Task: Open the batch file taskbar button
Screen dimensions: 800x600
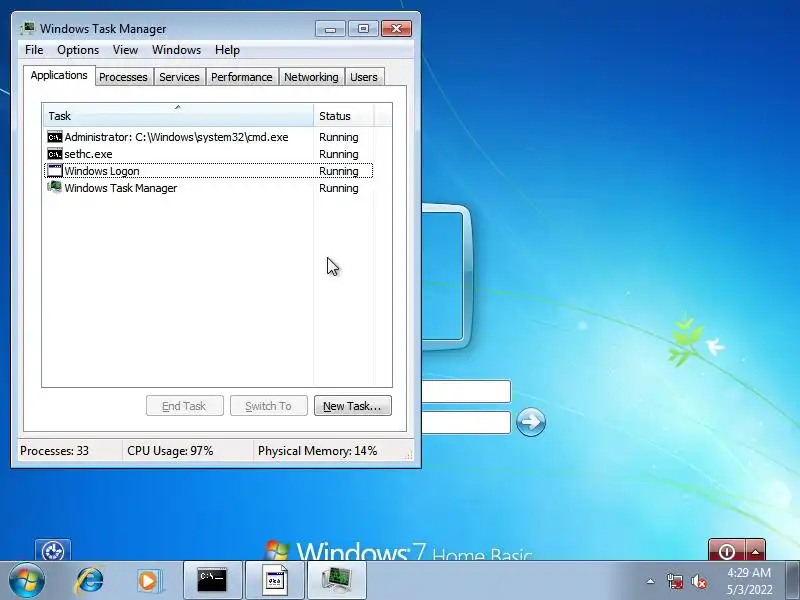Action: coord(275,581)
